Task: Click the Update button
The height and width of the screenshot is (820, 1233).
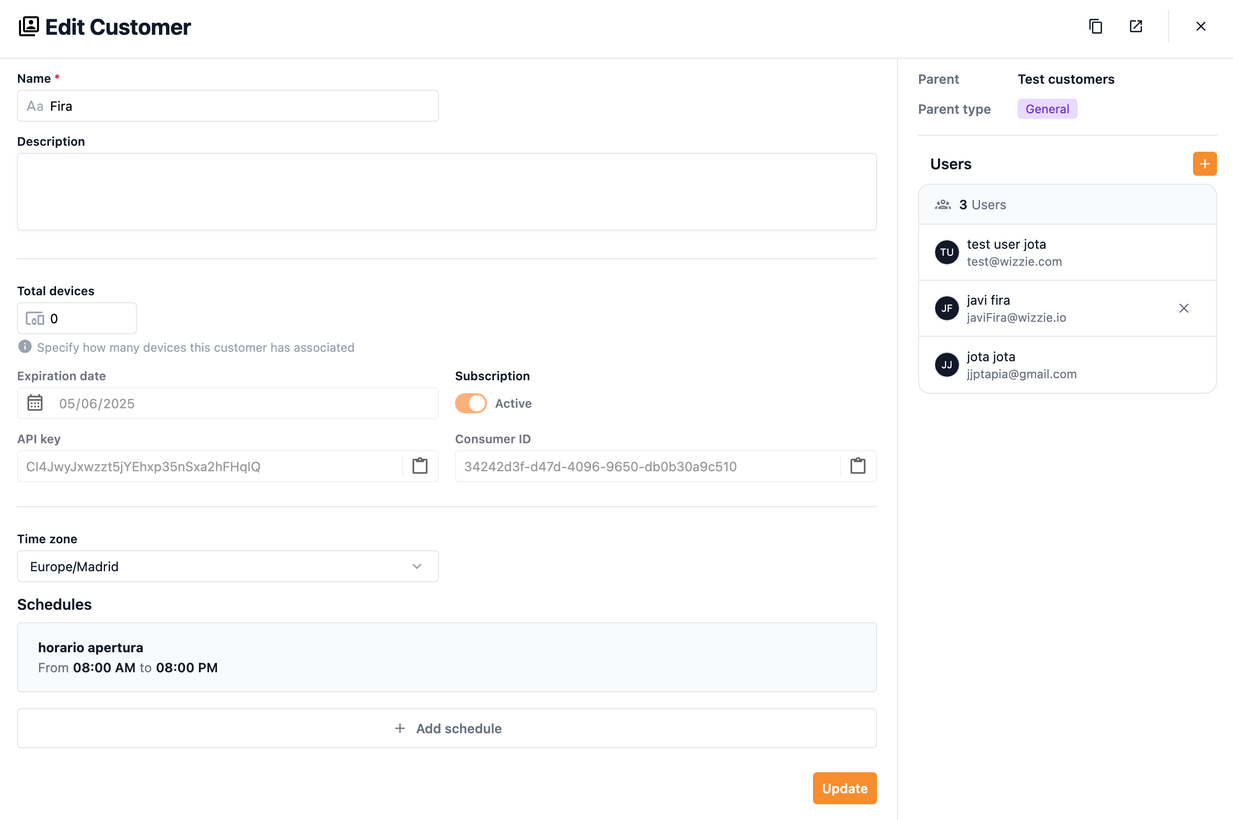Action: point(844,788)
